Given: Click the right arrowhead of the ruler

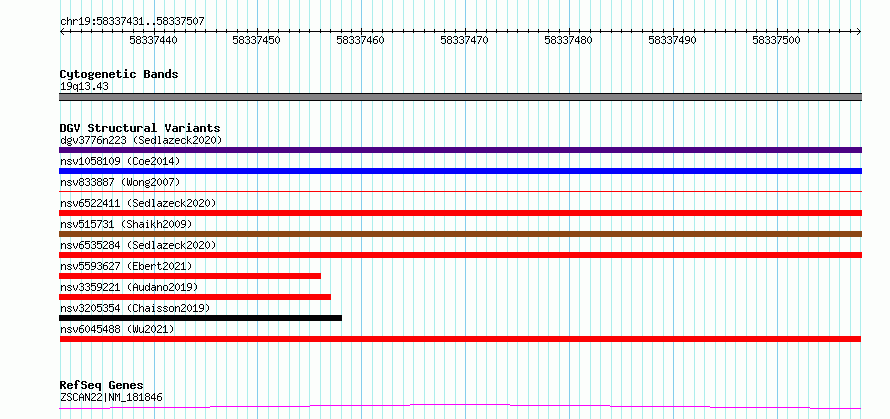Looking at the screenshot, I should [858, 32].
